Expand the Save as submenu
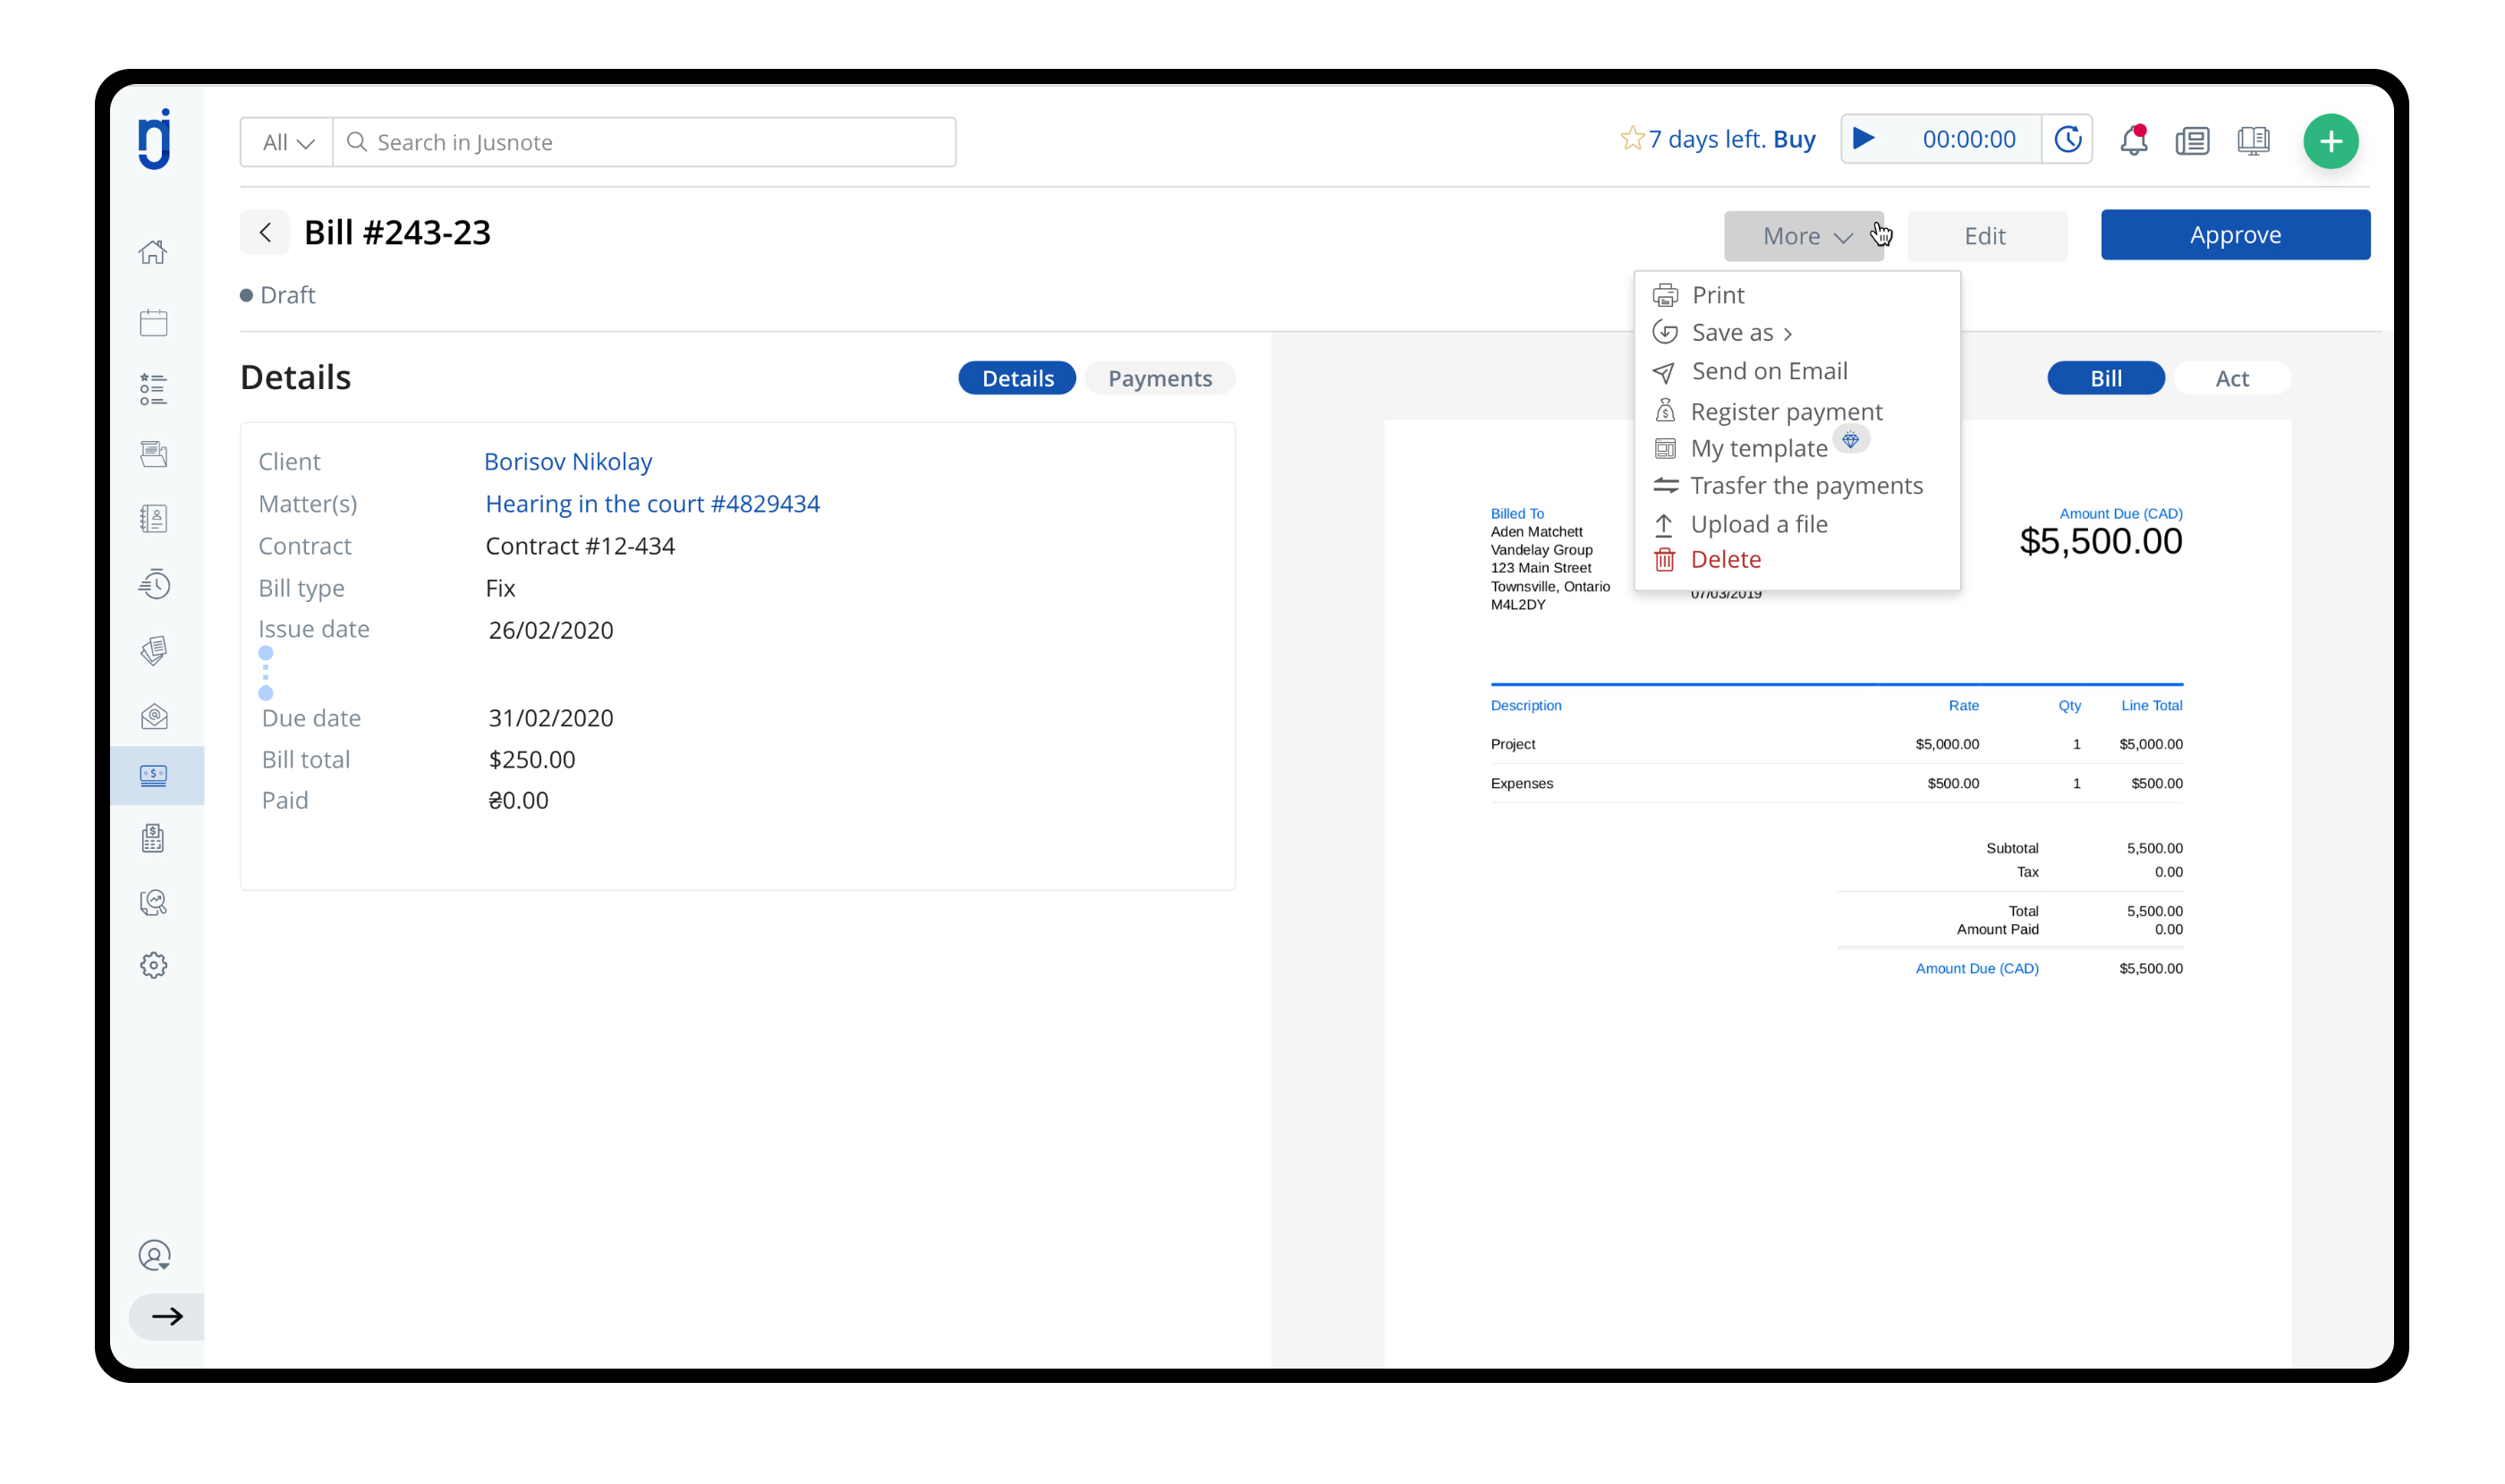 click(x=1740, y=332)
